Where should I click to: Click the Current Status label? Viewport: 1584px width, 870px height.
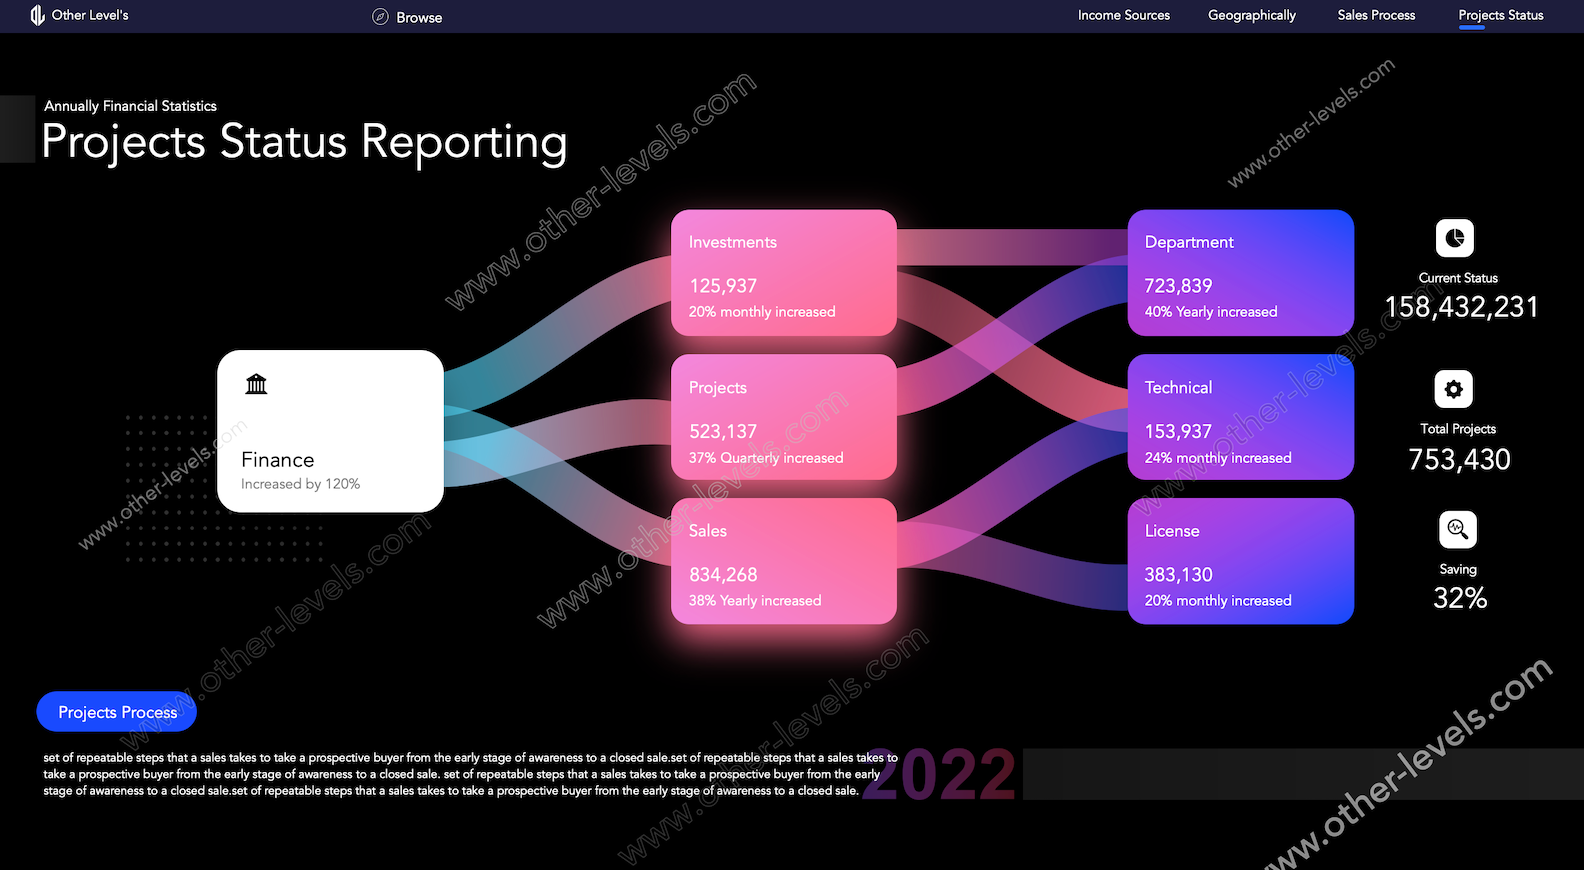point(1458,278)
